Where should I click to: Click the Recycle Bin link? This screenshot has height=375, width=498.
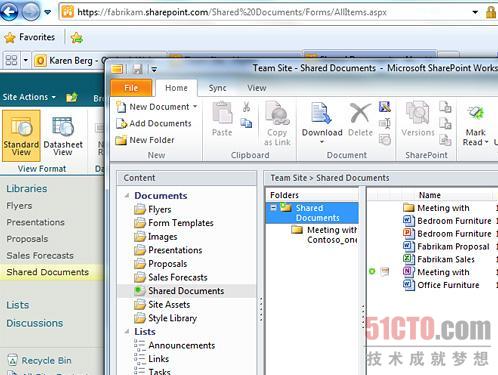[x=46, y=360]
